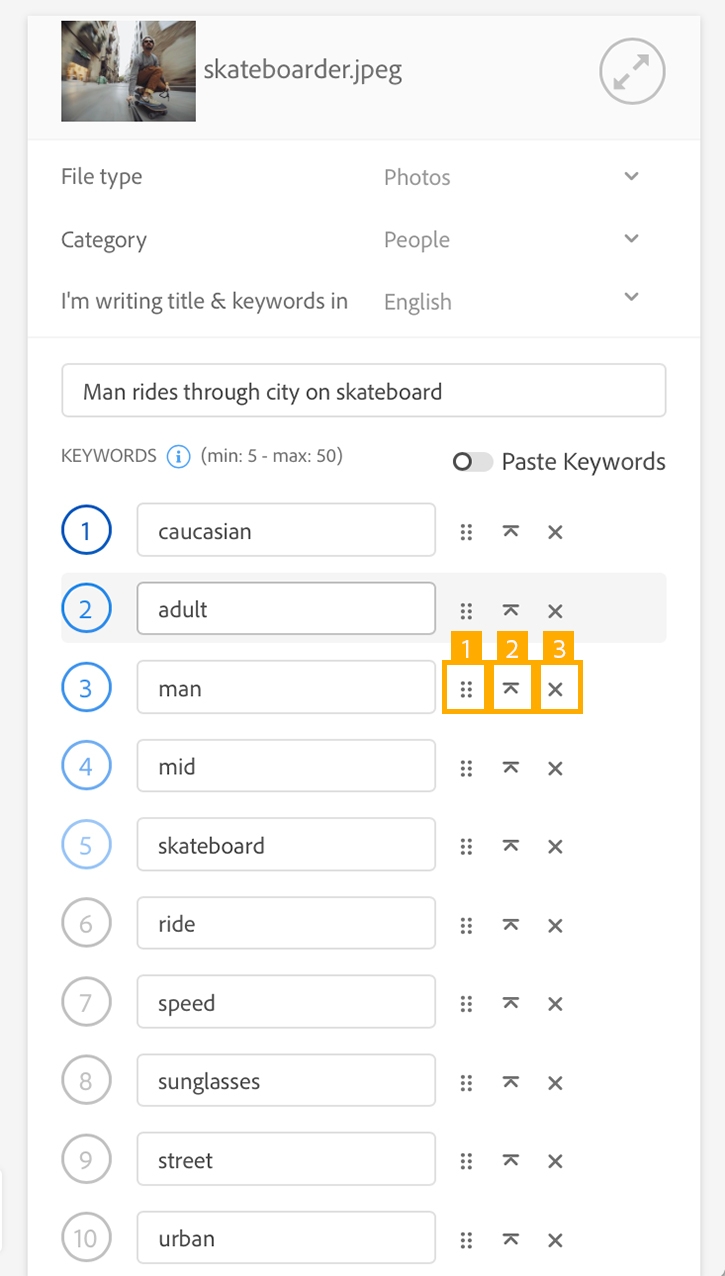Click the 'speed' keyword input
The height and width of the screenshot is (1276, 725).
point(286,1003)
